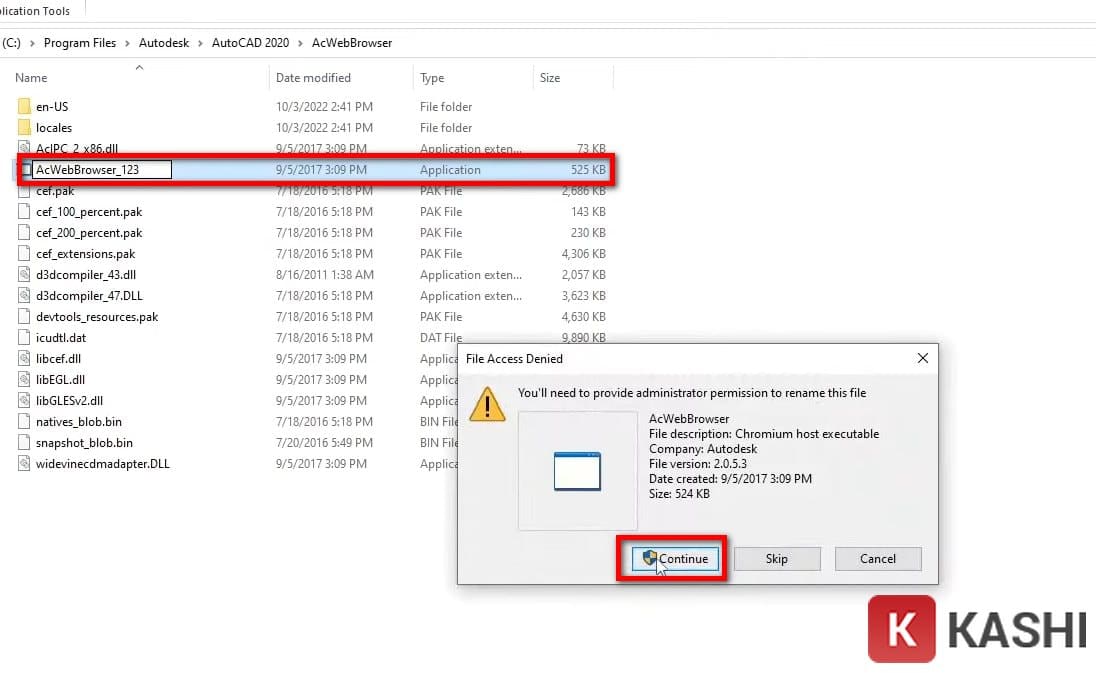Navigate to Program Files via the breadcrumb
1096x673 pixels.
[x=79, y=42]
